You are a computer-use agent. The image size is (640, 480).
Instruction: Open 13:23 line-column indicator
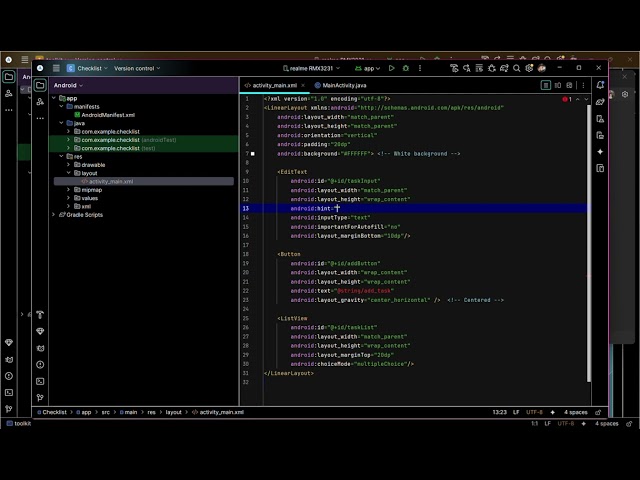click(x=500, y=412)
